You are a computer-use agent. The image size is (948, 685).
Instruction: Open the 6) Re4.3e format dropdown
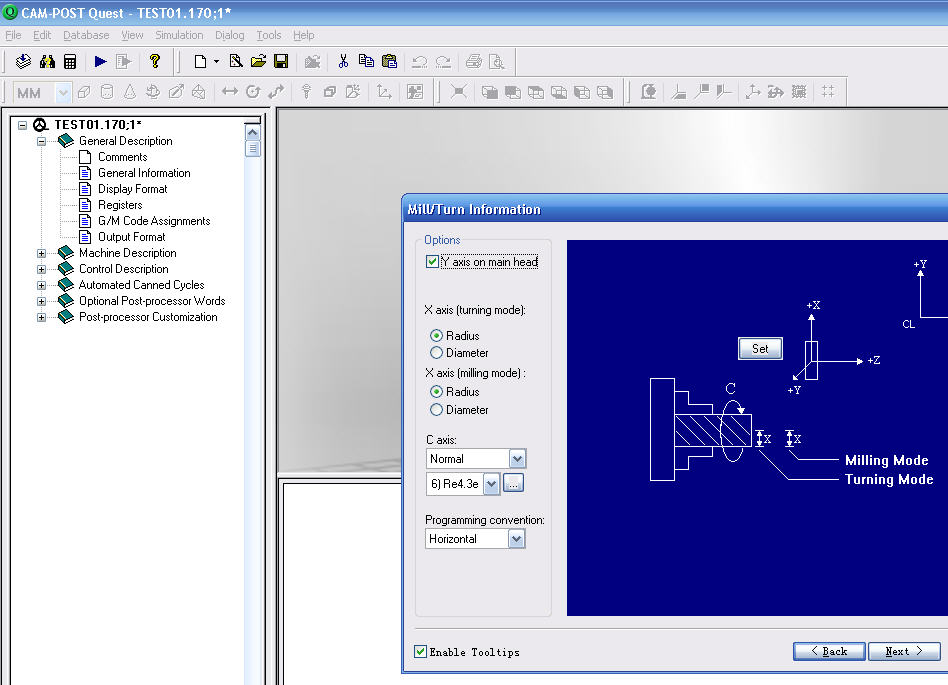[x=492, y=484]
